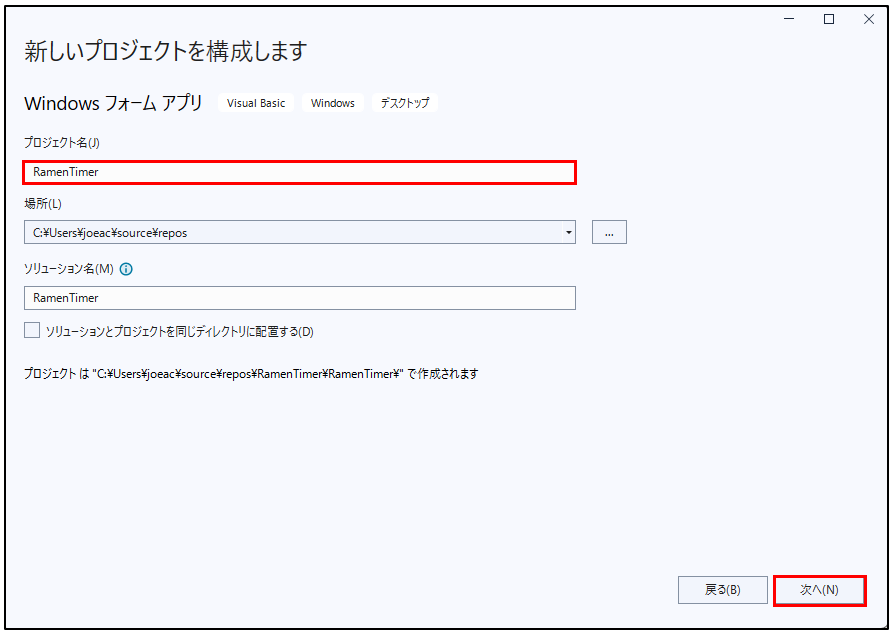The width and height of the screenshot is (895, 633).
Task: Click the browse "..." button for location
Action: [x=609, y=232]
